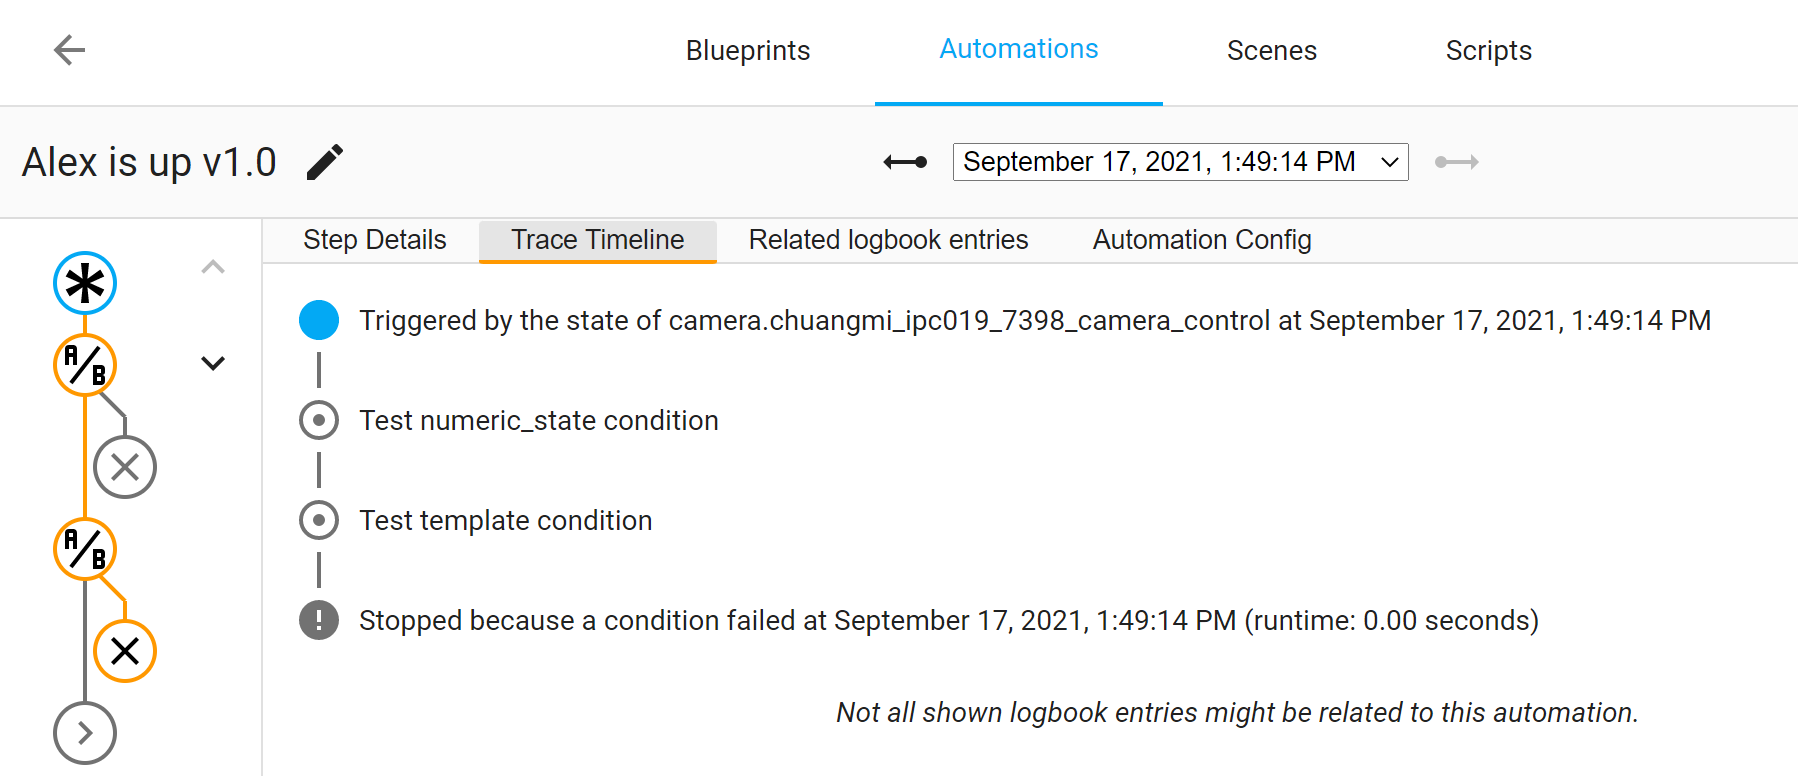
Task: Select the trigger node in the trace graph
Action: point(85,283)
